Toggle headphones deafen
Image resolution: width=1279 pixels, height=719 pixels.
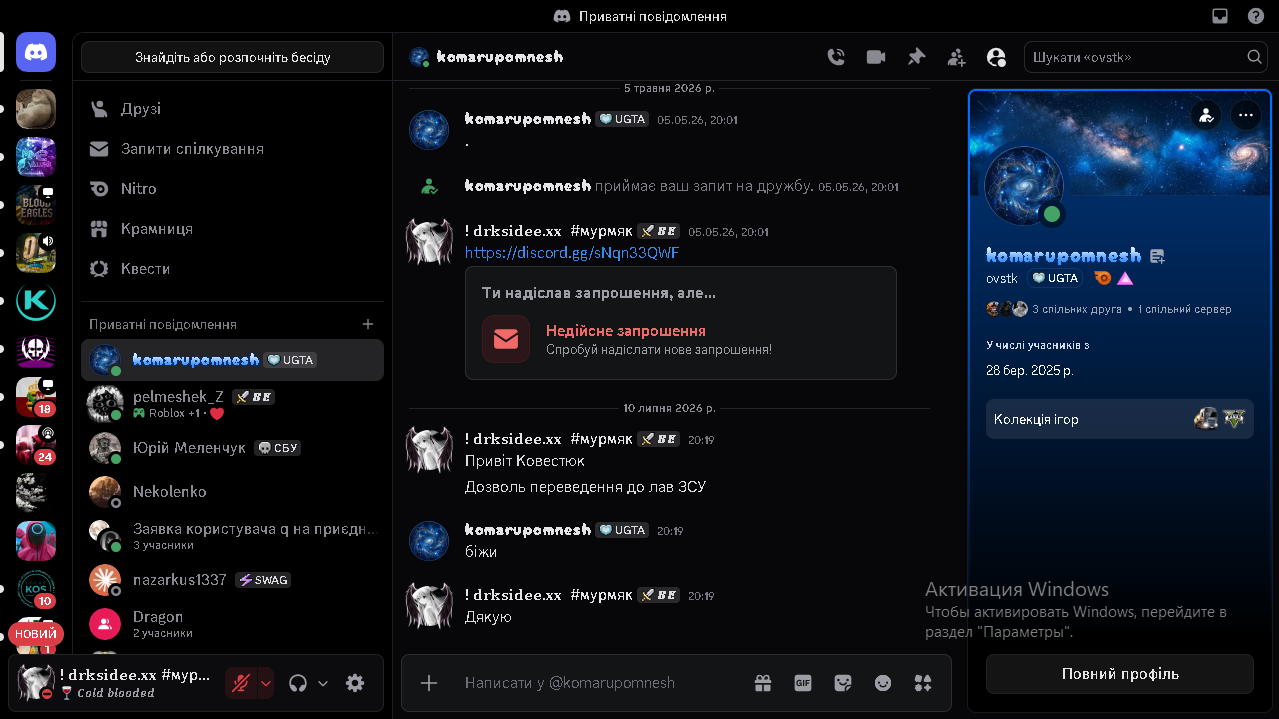(297, 683)
